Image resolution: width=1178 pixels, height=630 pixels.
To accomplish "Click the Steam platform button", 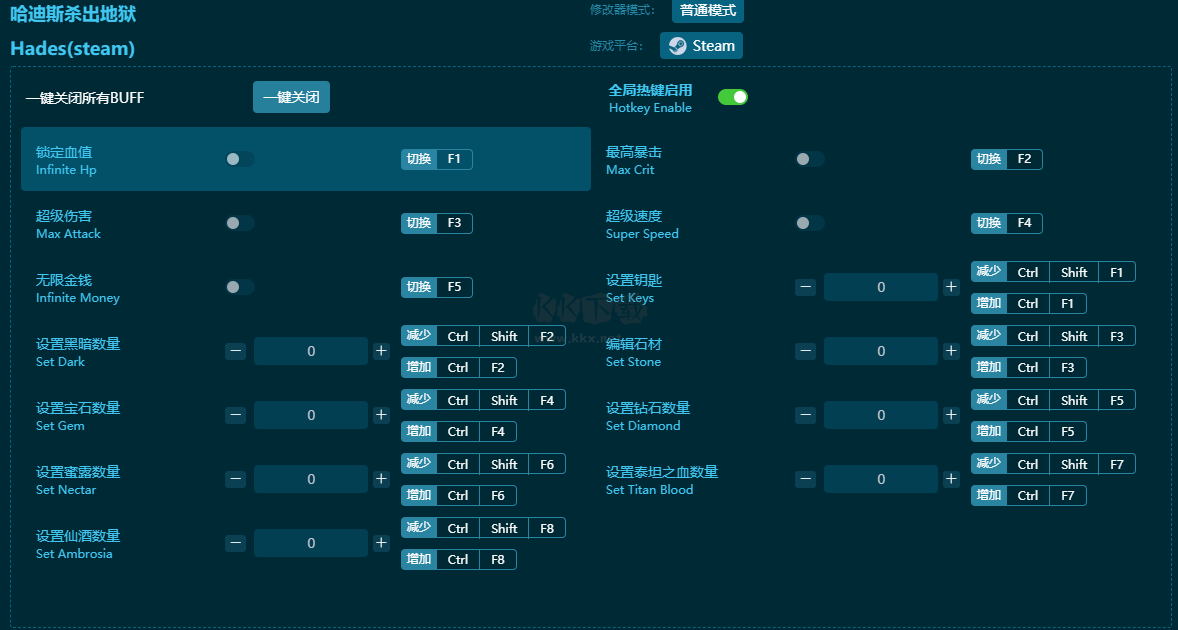I will (701, 46).
